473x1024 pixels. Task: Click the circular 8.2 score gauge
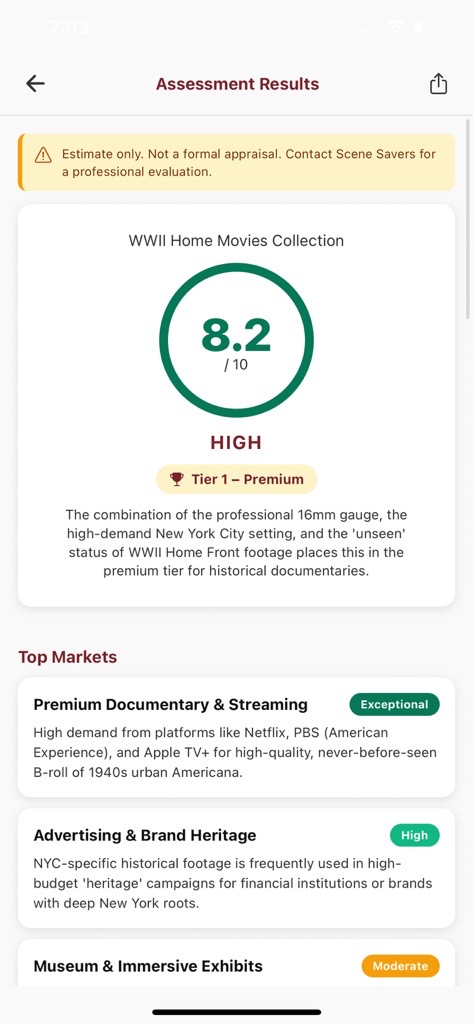[236, 340]
